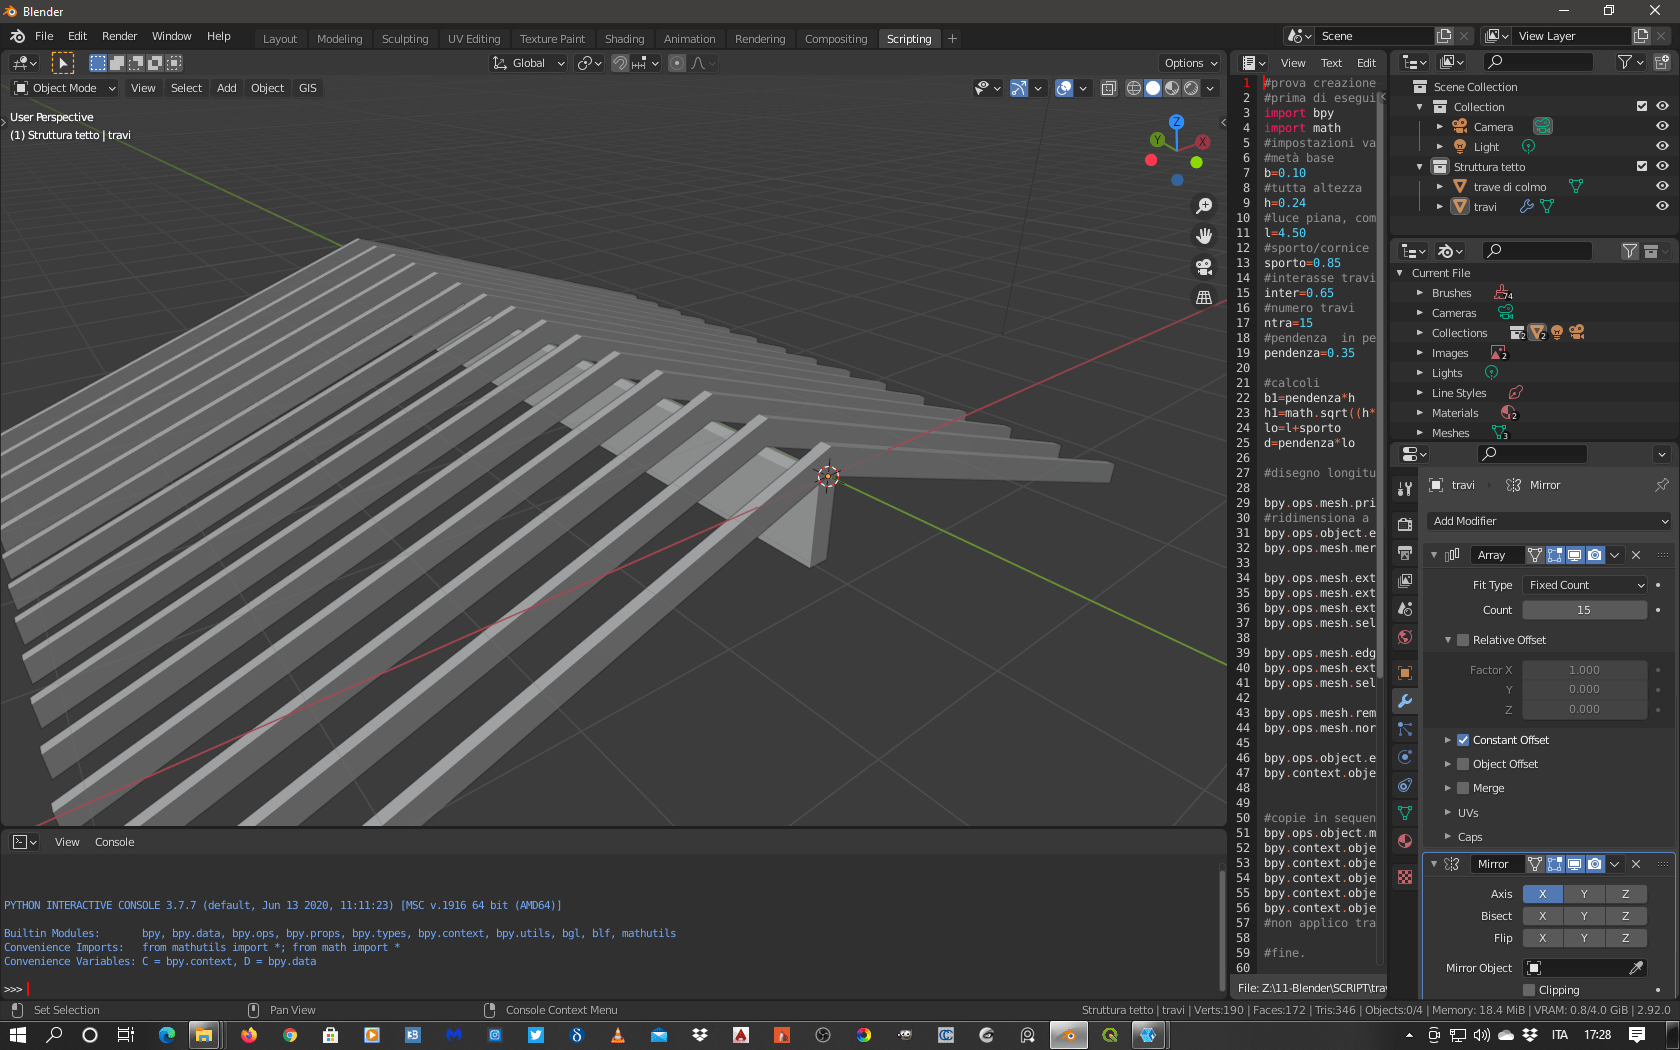Open viewport shading options dropdown arrow

tap(1211, 88)
